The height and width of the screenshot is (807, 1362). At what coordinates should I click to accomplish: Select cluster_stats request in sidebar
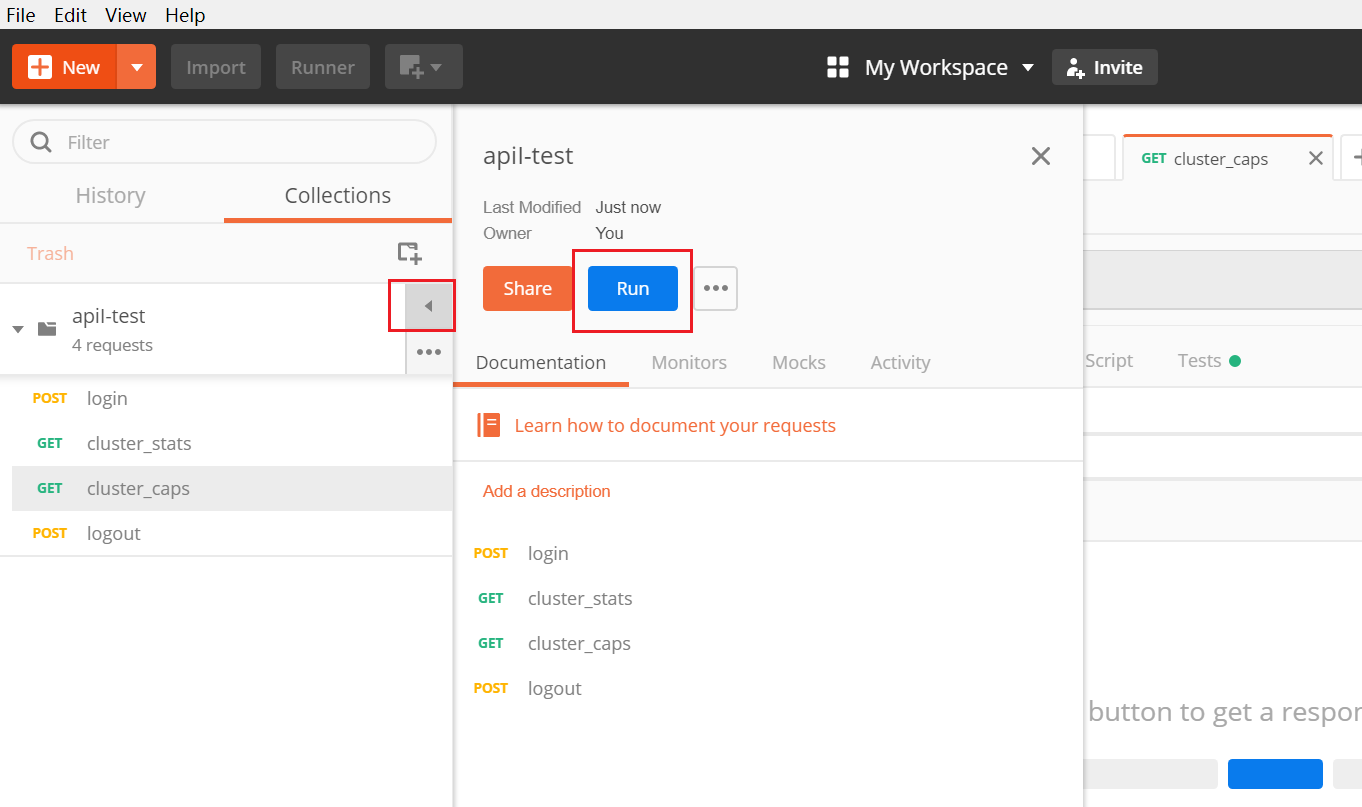coord(232,443)
